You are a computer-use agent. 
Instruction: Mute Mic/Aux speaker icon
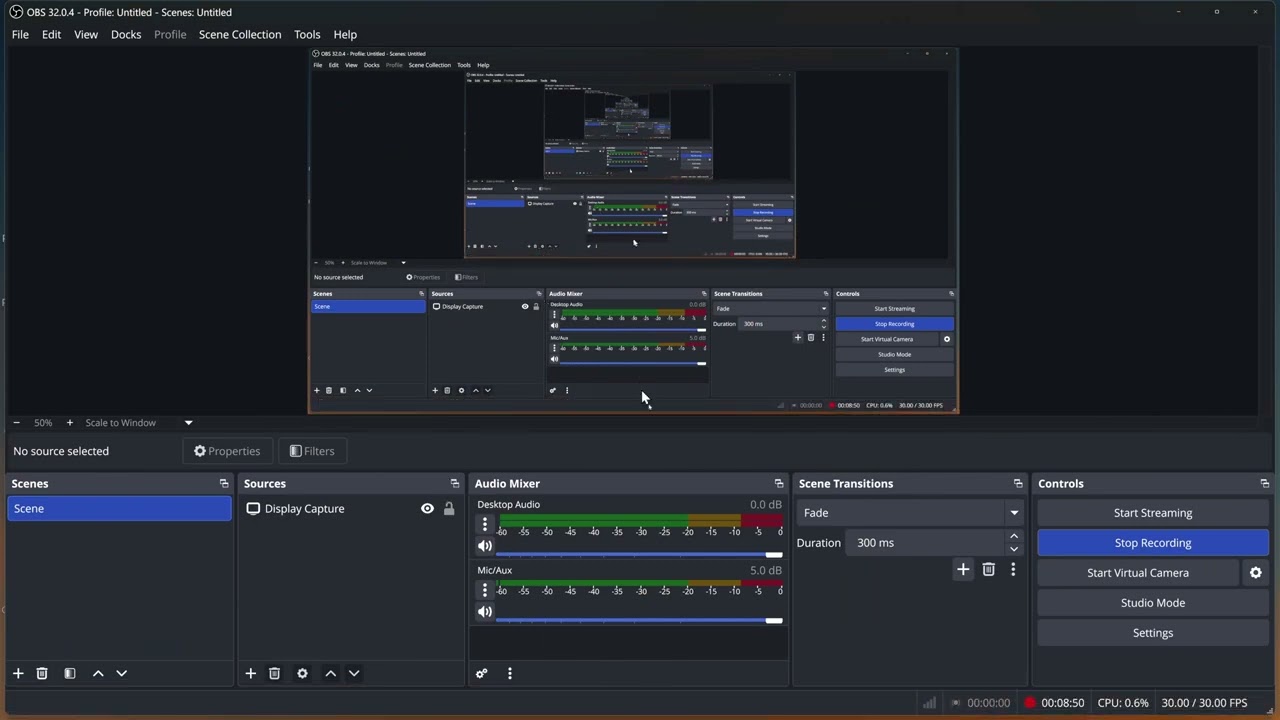click(x=485, y=612)
